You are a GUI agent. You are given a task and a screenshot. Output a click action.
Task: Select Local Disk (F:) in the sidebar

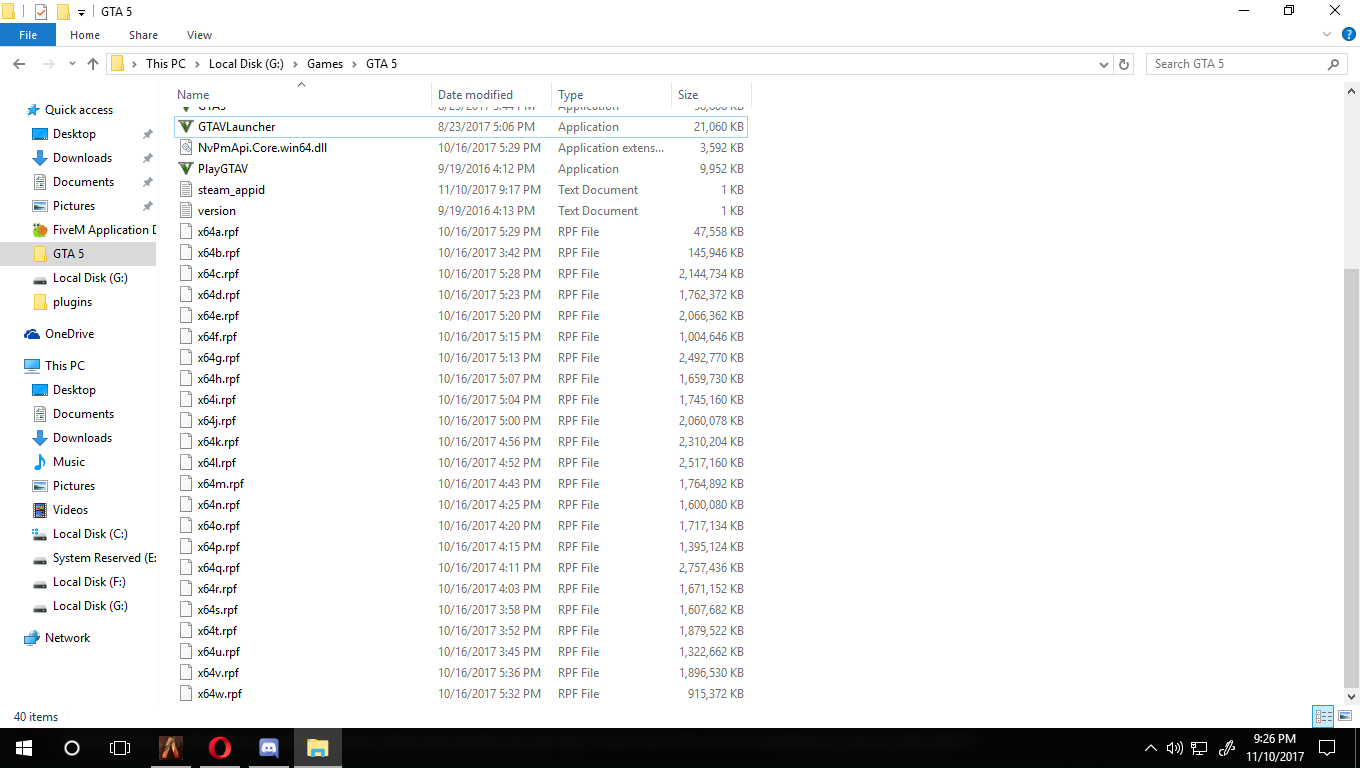pyautogui.click(x=89, y=582)
